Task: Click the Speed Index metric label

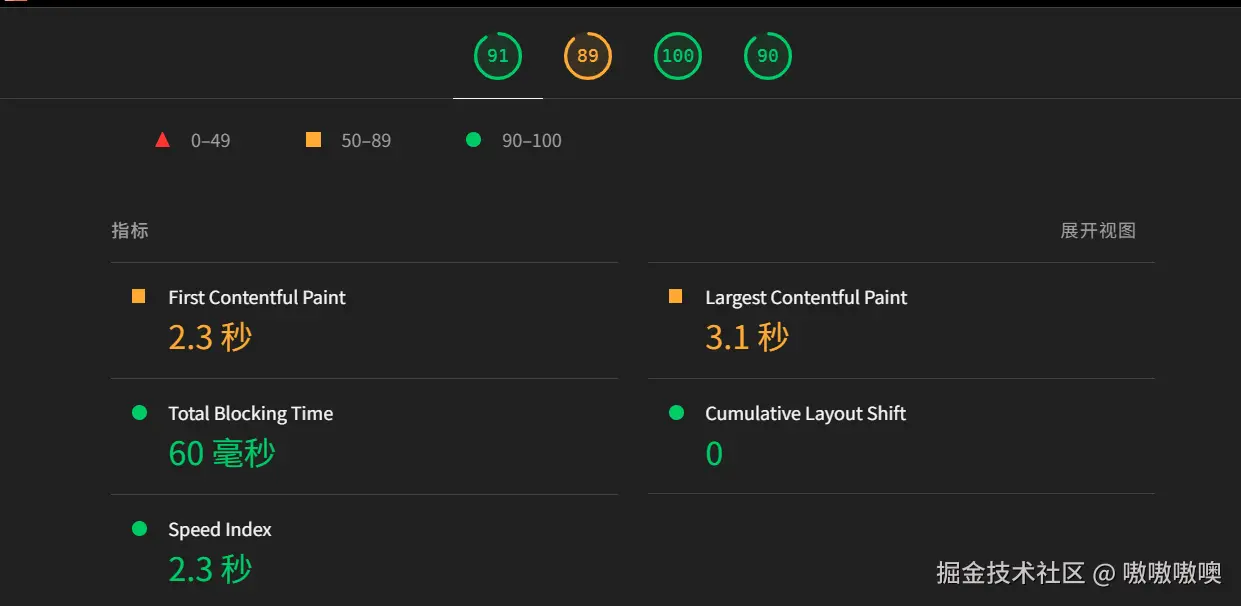Action: (220, 529)
